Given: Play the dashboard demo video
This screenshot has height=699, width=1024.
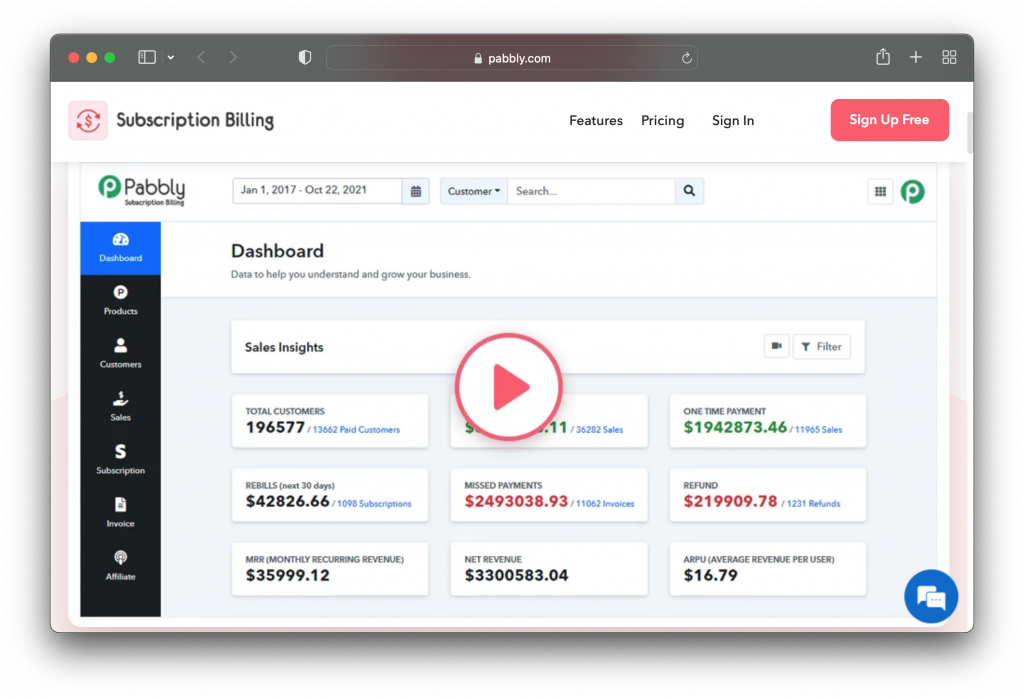Looking at the screenshot, I should point(509,387).
